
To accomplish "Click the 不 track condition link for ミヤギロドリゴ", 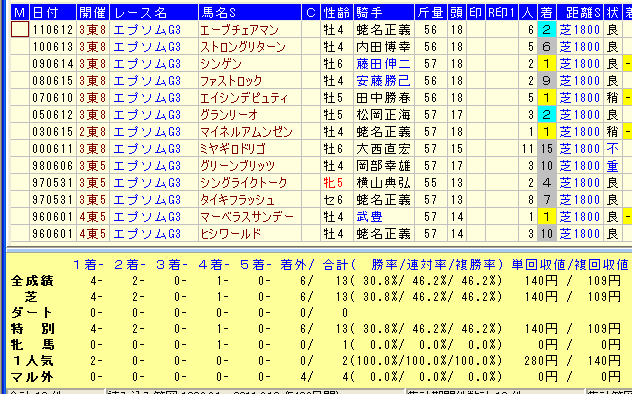I will 612,149.
